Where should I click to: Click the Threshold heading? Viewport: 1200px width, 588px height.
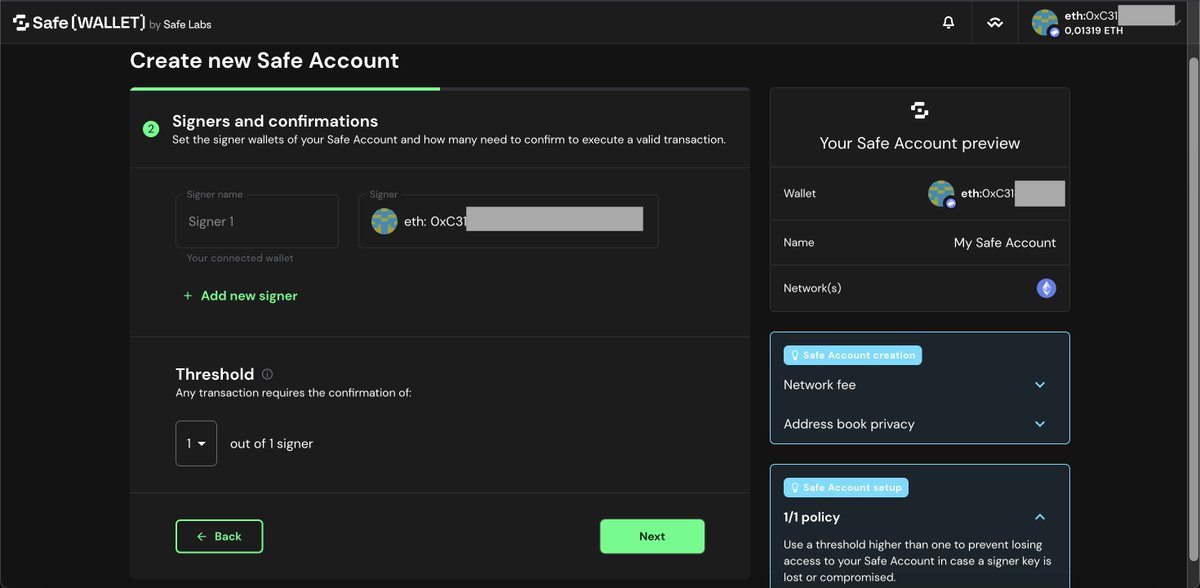click(x=215, y=374)
